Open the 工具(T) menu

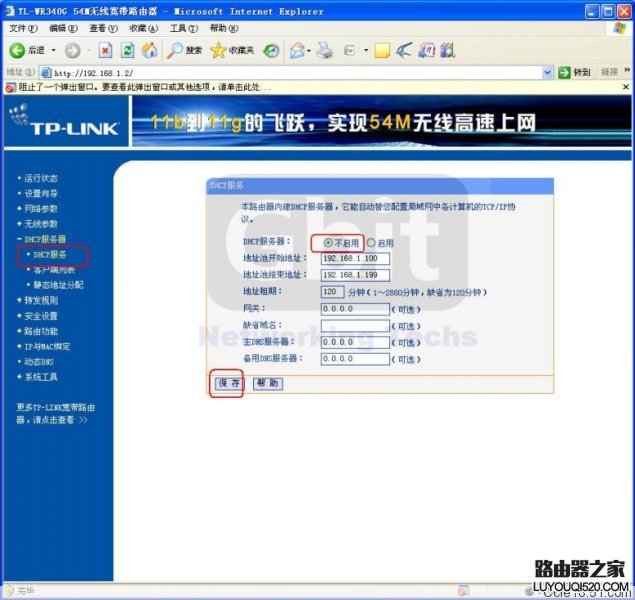pos(183,28)
